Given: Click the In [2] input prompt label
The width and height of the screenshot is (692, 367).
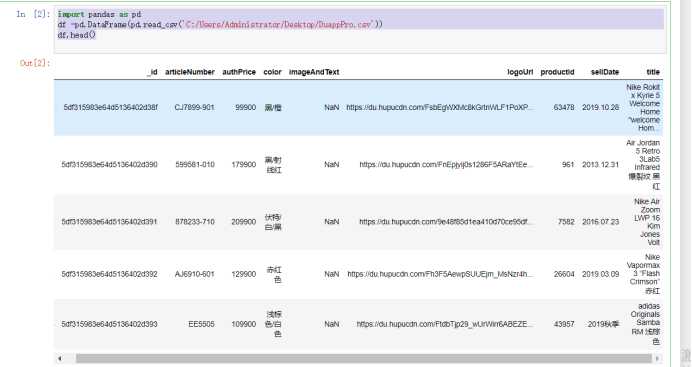Looking at the screenshot, I should [x=33, y=14].
